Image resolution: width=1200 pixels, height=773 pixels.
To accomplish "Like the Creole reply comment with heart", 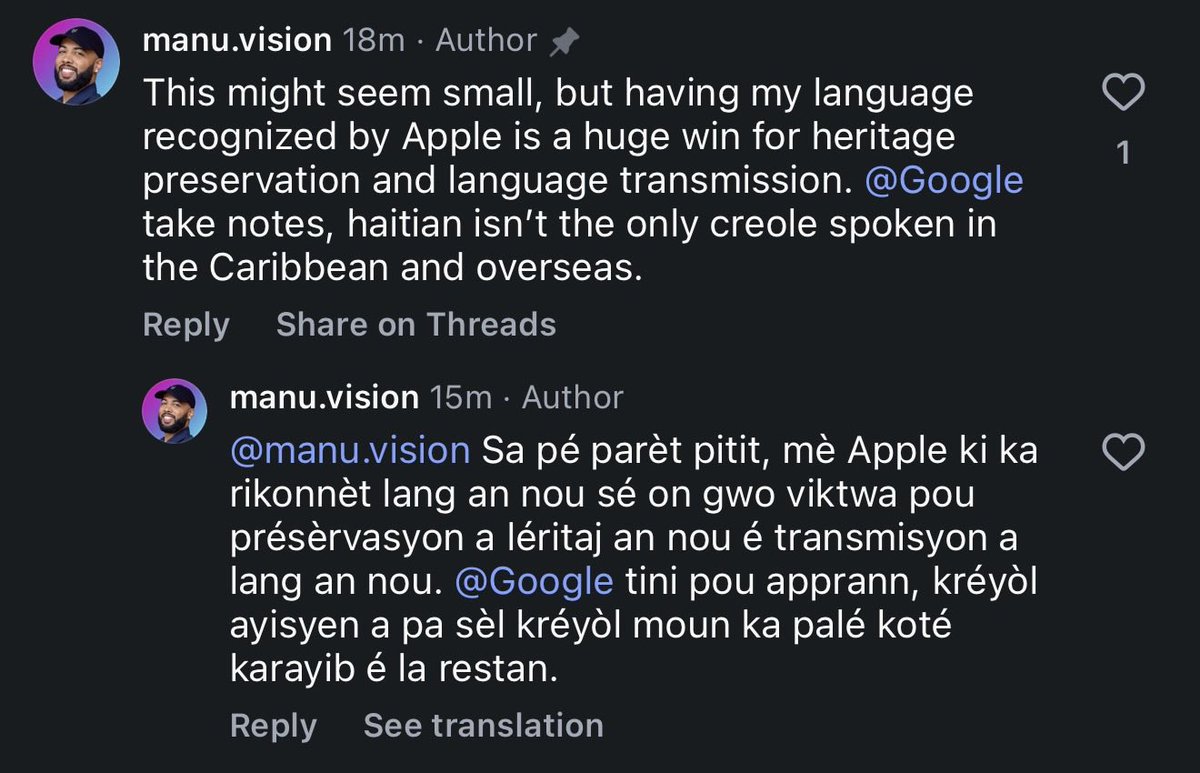I will click(x=1122, y=453).
